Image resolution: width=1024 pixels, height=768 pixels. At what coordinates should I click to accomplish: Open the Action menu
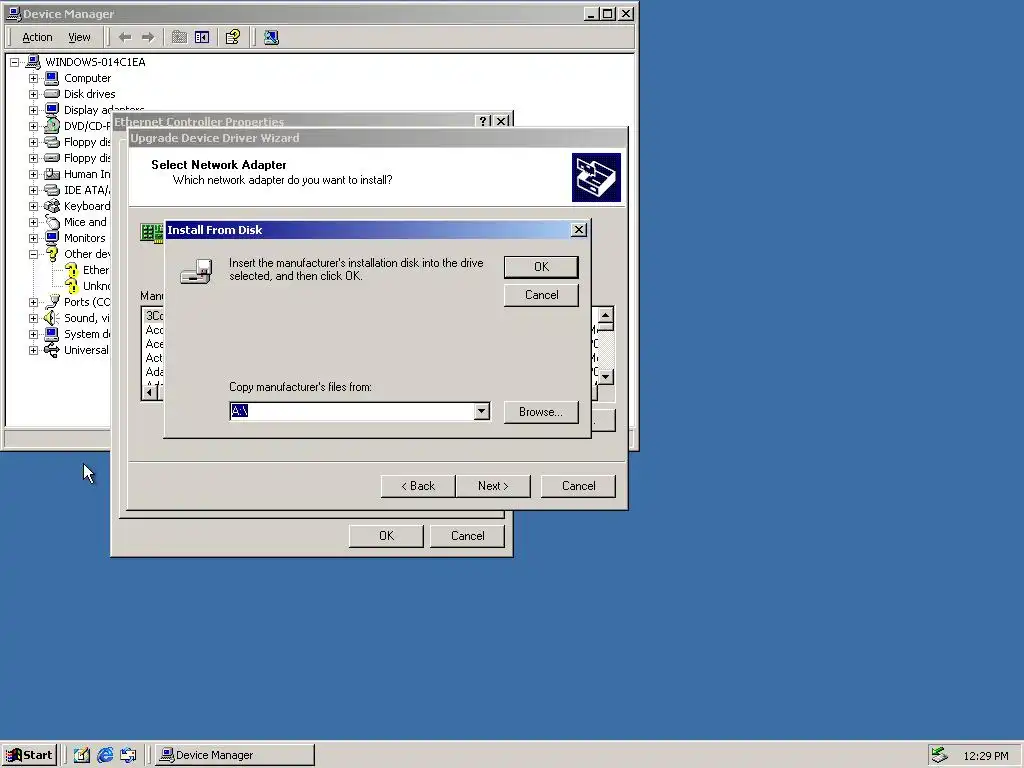pos(37,37)
